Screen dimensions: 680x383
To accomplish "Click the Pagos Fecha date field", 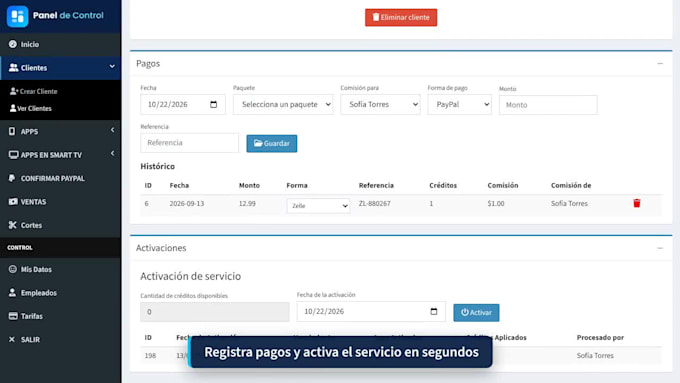I will [183, 105].
